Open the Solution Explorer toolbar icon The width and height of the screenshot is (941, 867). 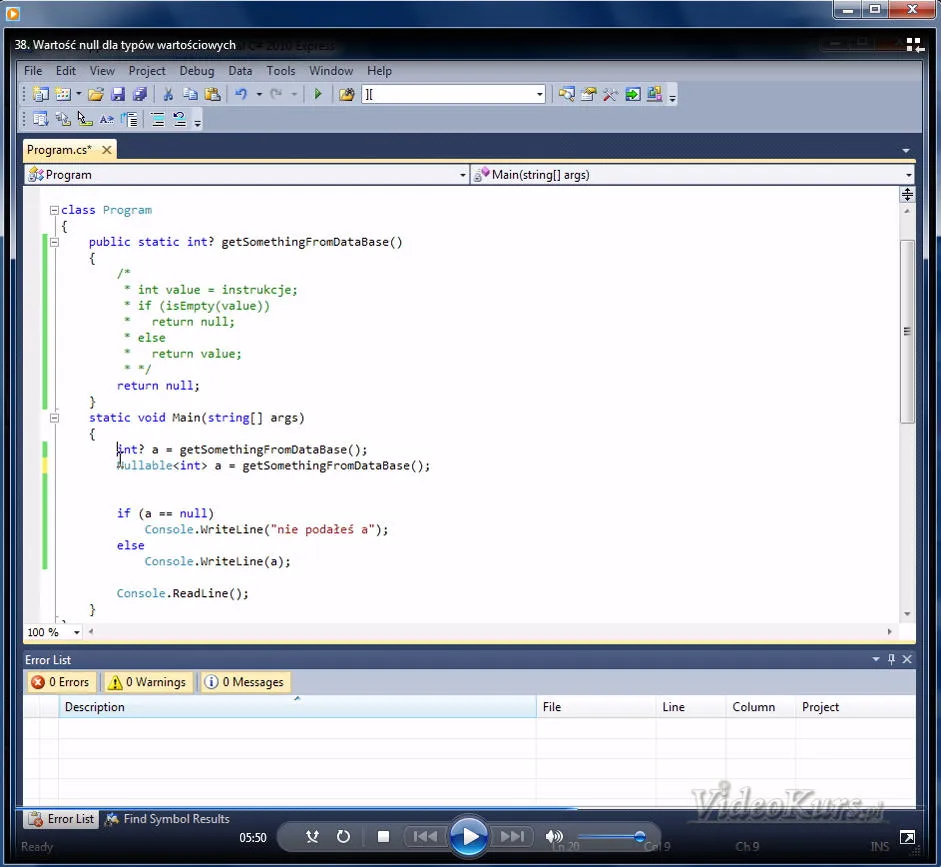[567, 94]
